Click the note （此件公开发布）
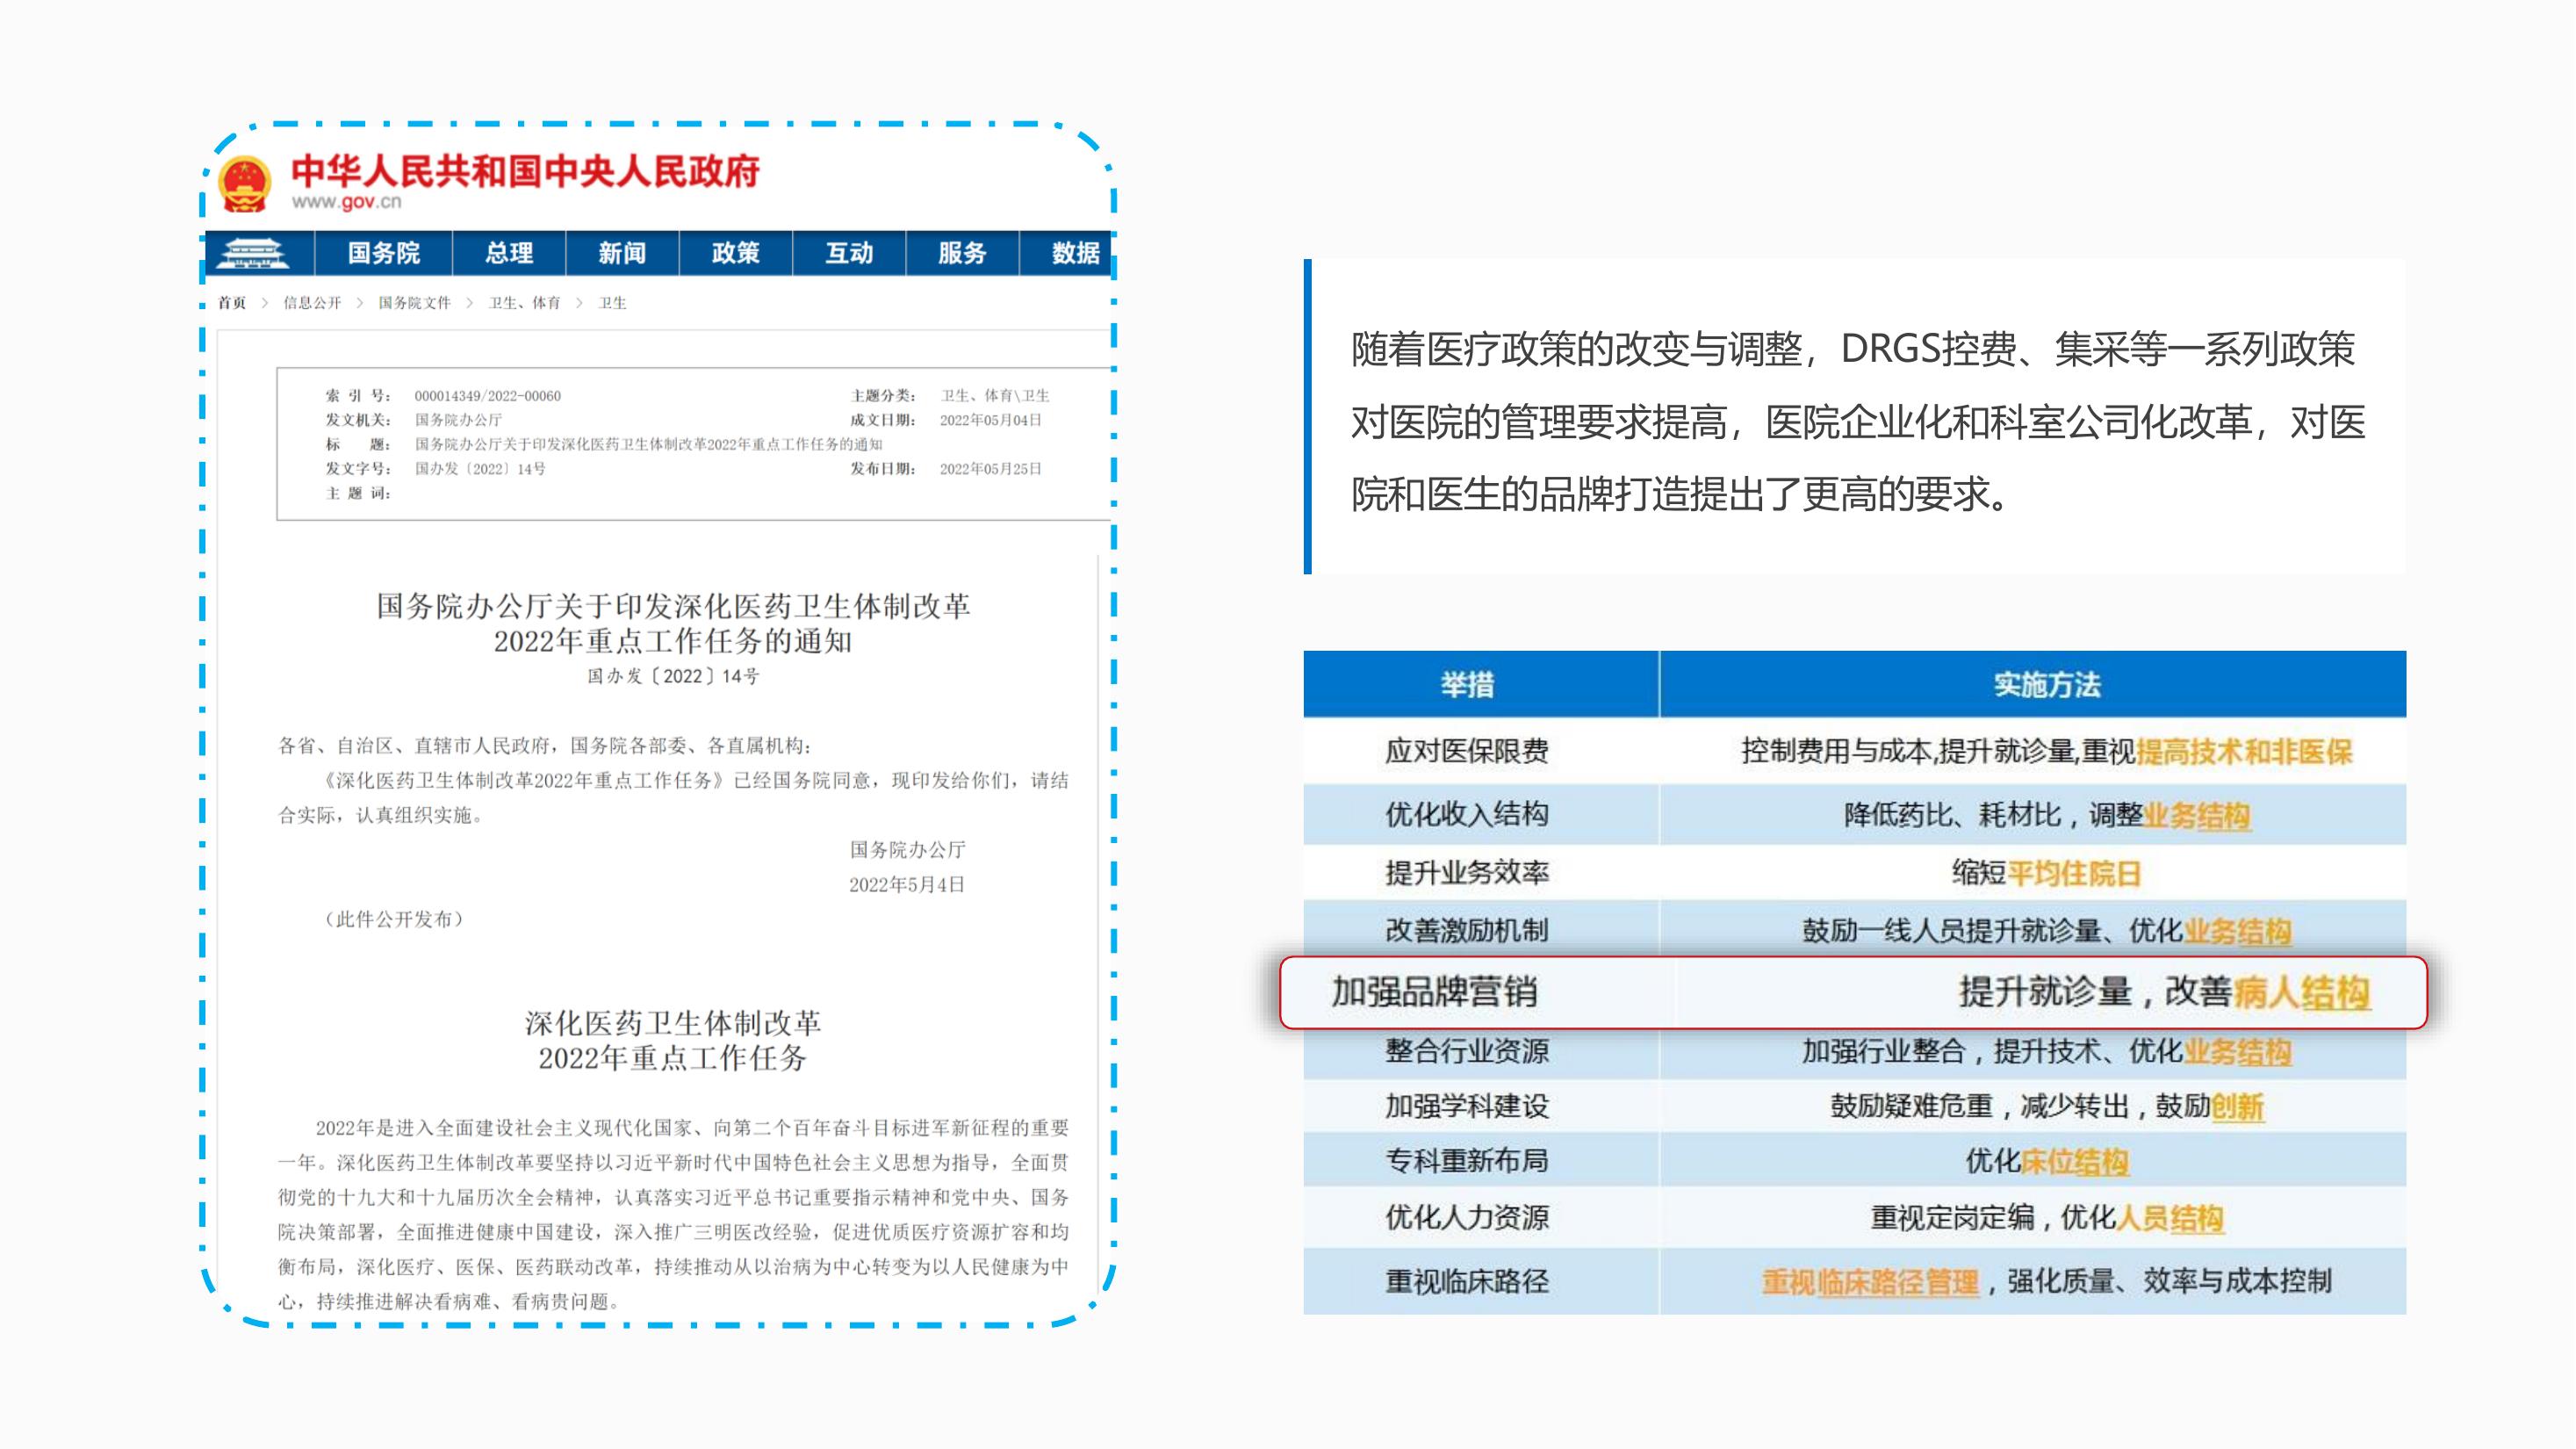This screenshot has height=1449, width=2576. [x=394, y=919]
